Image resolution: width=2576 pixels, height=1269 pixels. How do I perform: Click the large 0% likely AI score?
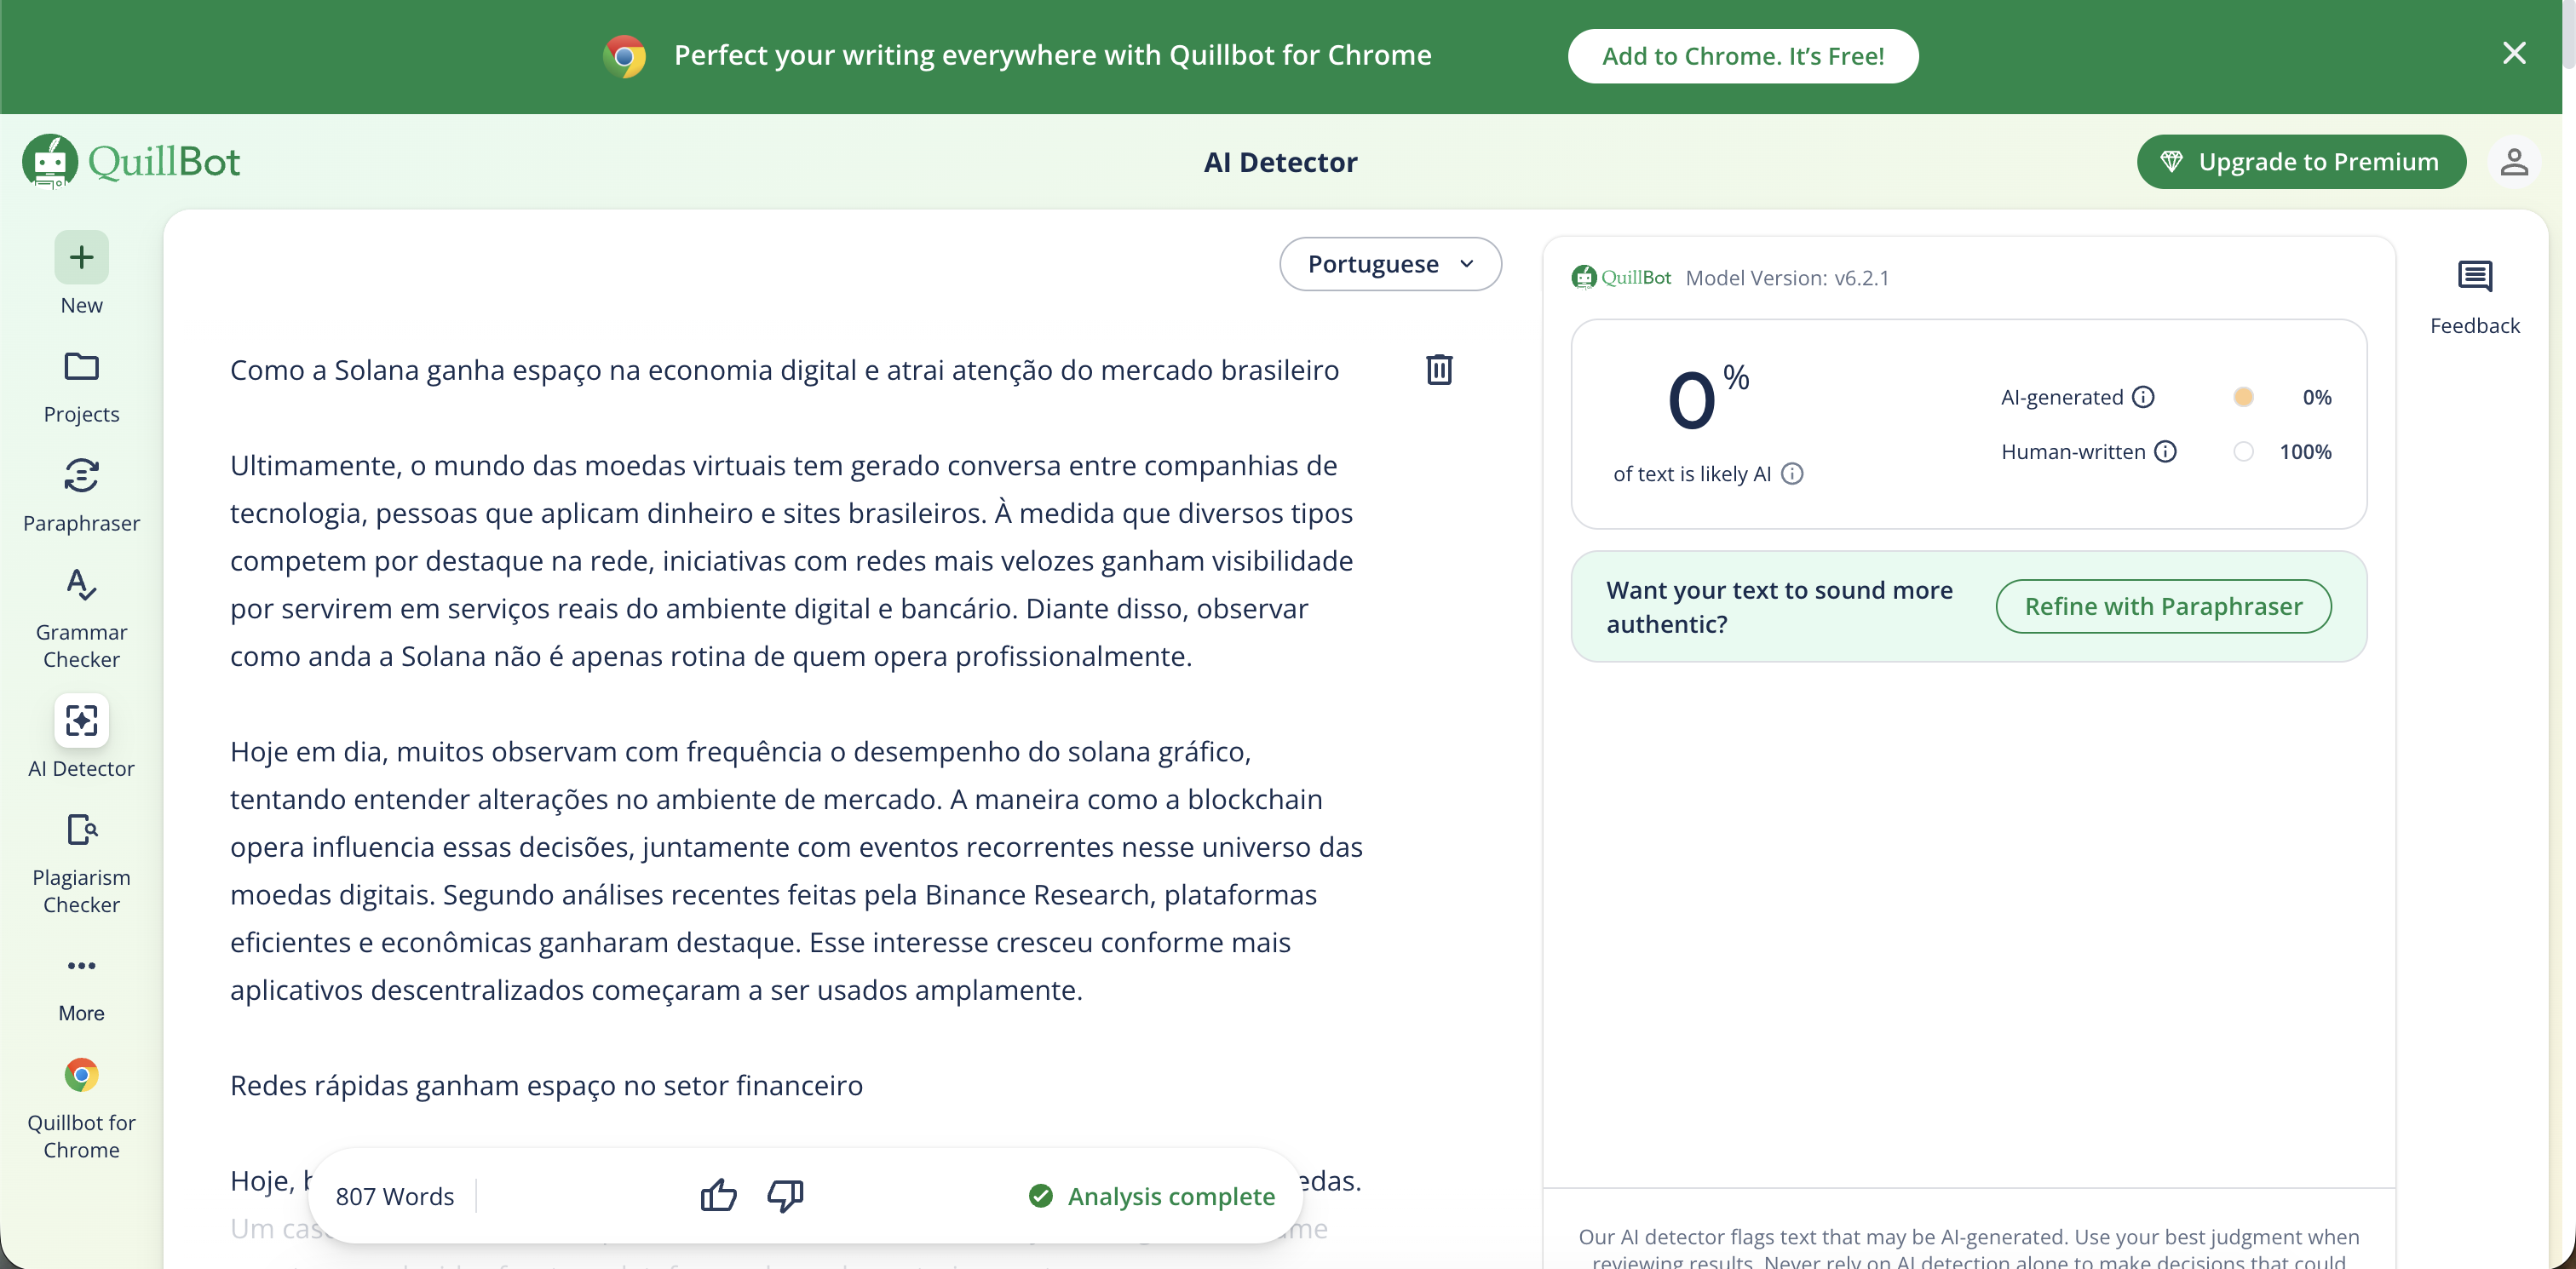1708,398
